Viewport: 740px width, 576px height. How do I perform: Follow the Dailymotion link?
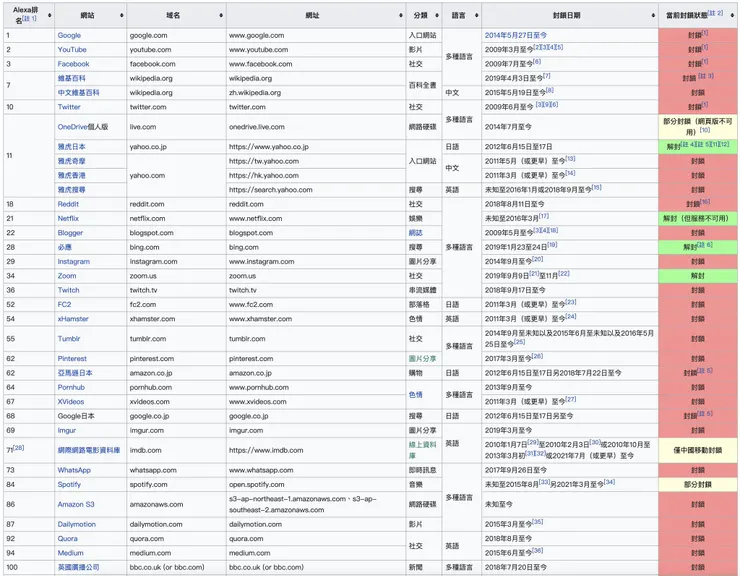[76, 524]
